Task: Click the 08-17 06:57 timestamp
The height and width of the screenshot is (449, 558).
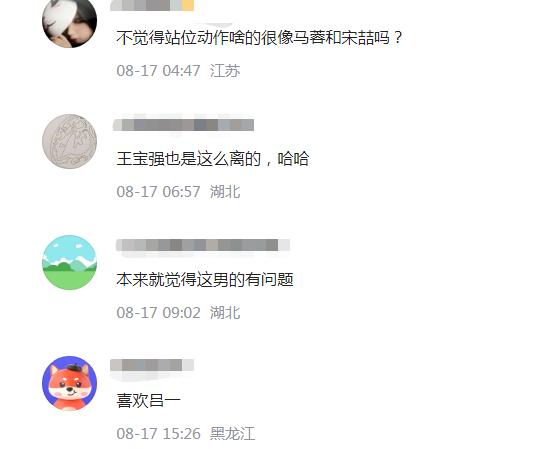Action: [x=158, y=192]
